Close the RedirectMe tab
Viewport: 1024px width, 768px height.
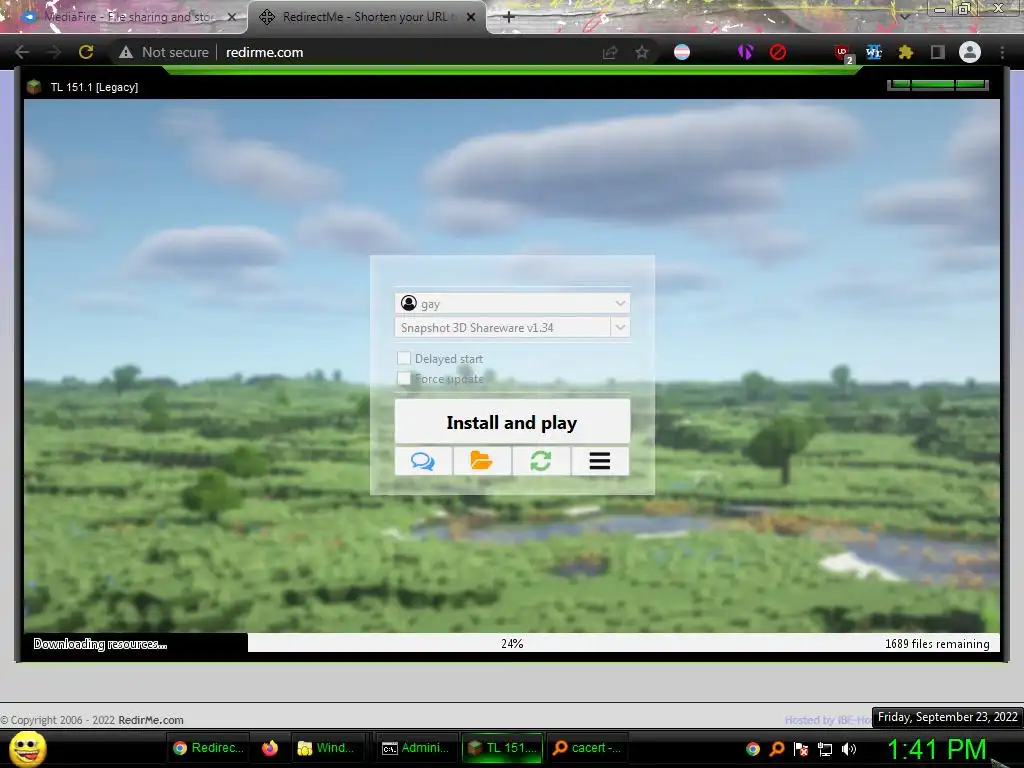[471, 17]
